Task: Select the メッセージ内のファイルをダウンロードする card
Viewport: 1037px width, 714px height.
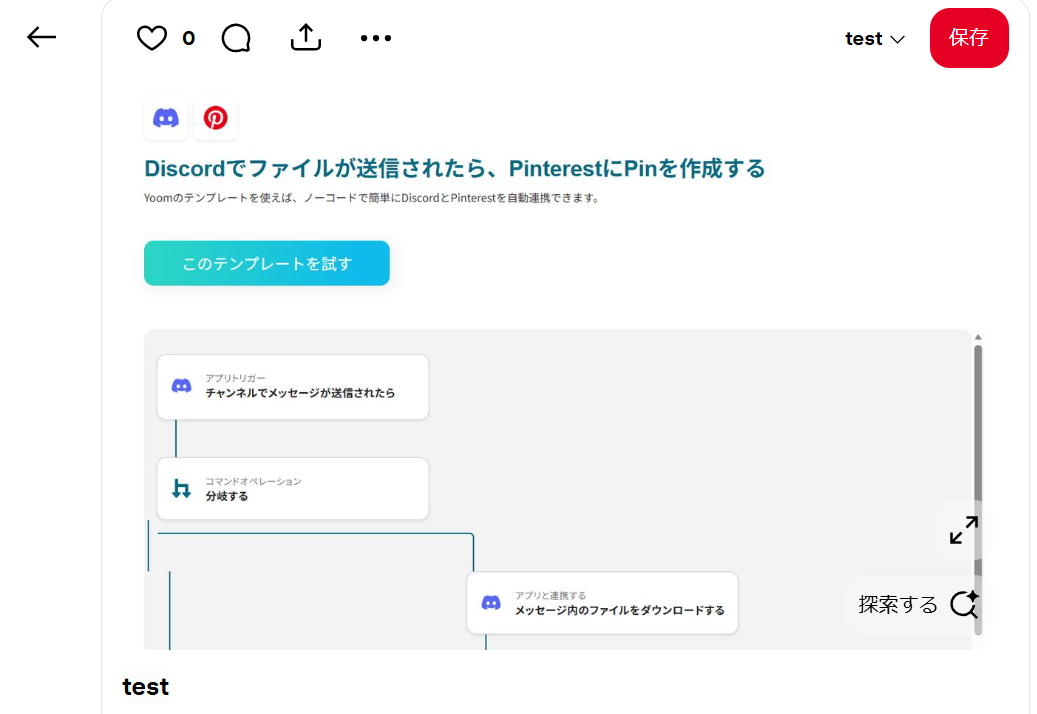Action: 602,603
